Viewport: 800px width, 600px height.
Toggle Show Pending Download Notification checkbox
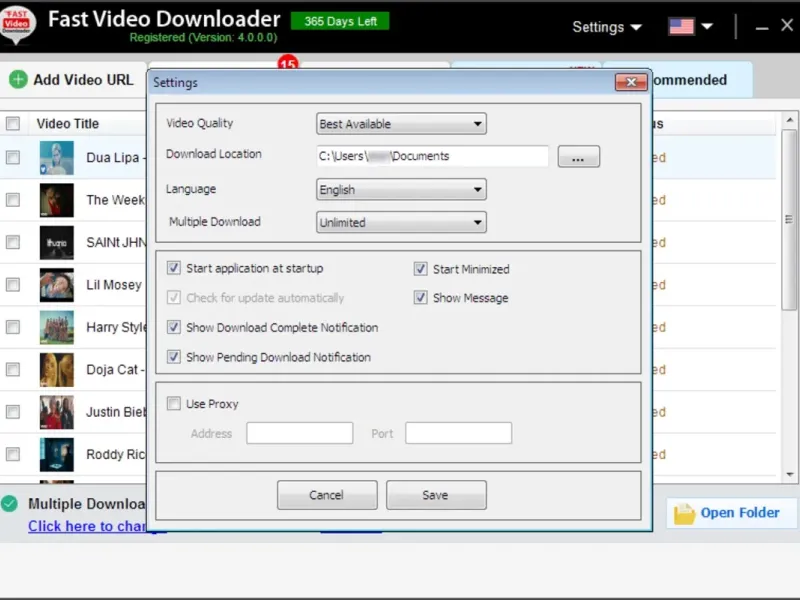coord(173,357)
